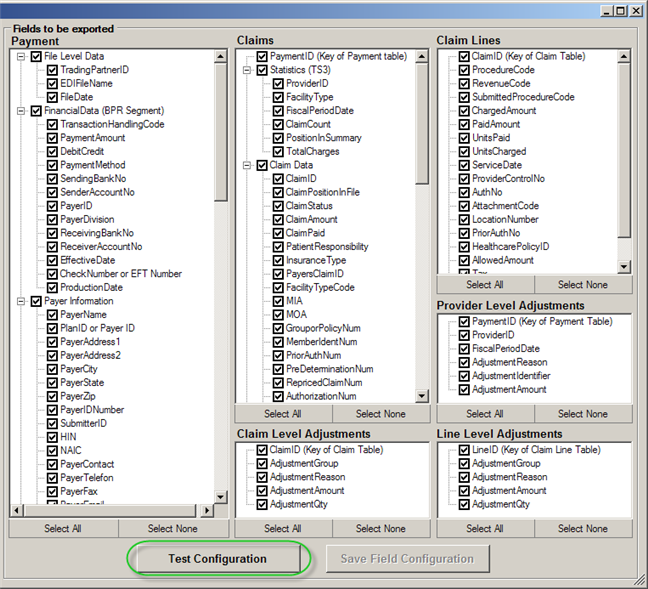Toggle the PaymentAmount field checkbox
Viewport: 648px width, 589px height.
pos(52,138)
